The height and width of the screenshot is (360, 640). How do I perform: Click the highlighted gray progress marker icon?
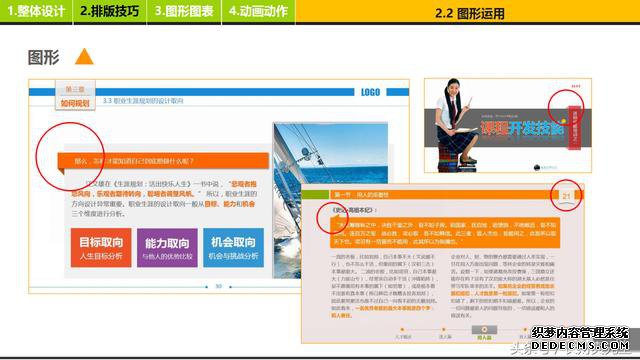point(484,330)
